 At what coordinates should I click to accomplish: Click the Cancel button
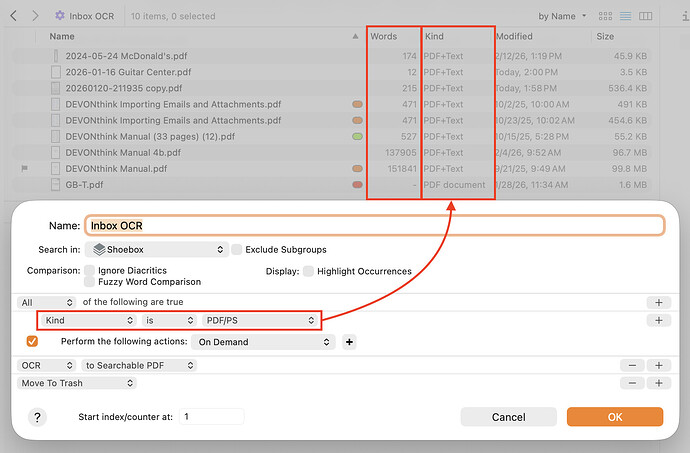click(508, 417)
